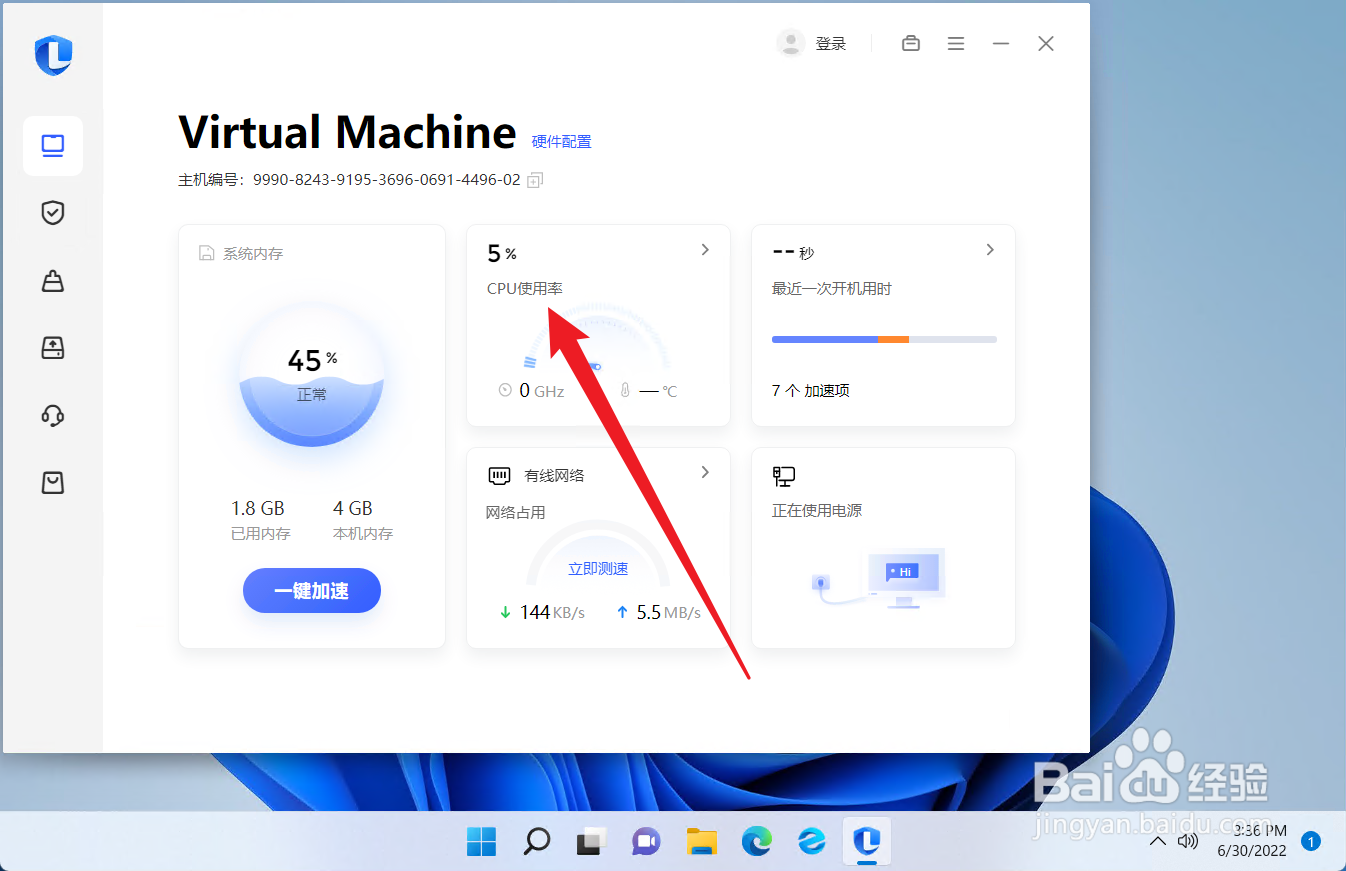The height and width of the screenshot is (871, 1346).
Task: Click the PC Manager taskbar icon
Action: tap(867, 842)
